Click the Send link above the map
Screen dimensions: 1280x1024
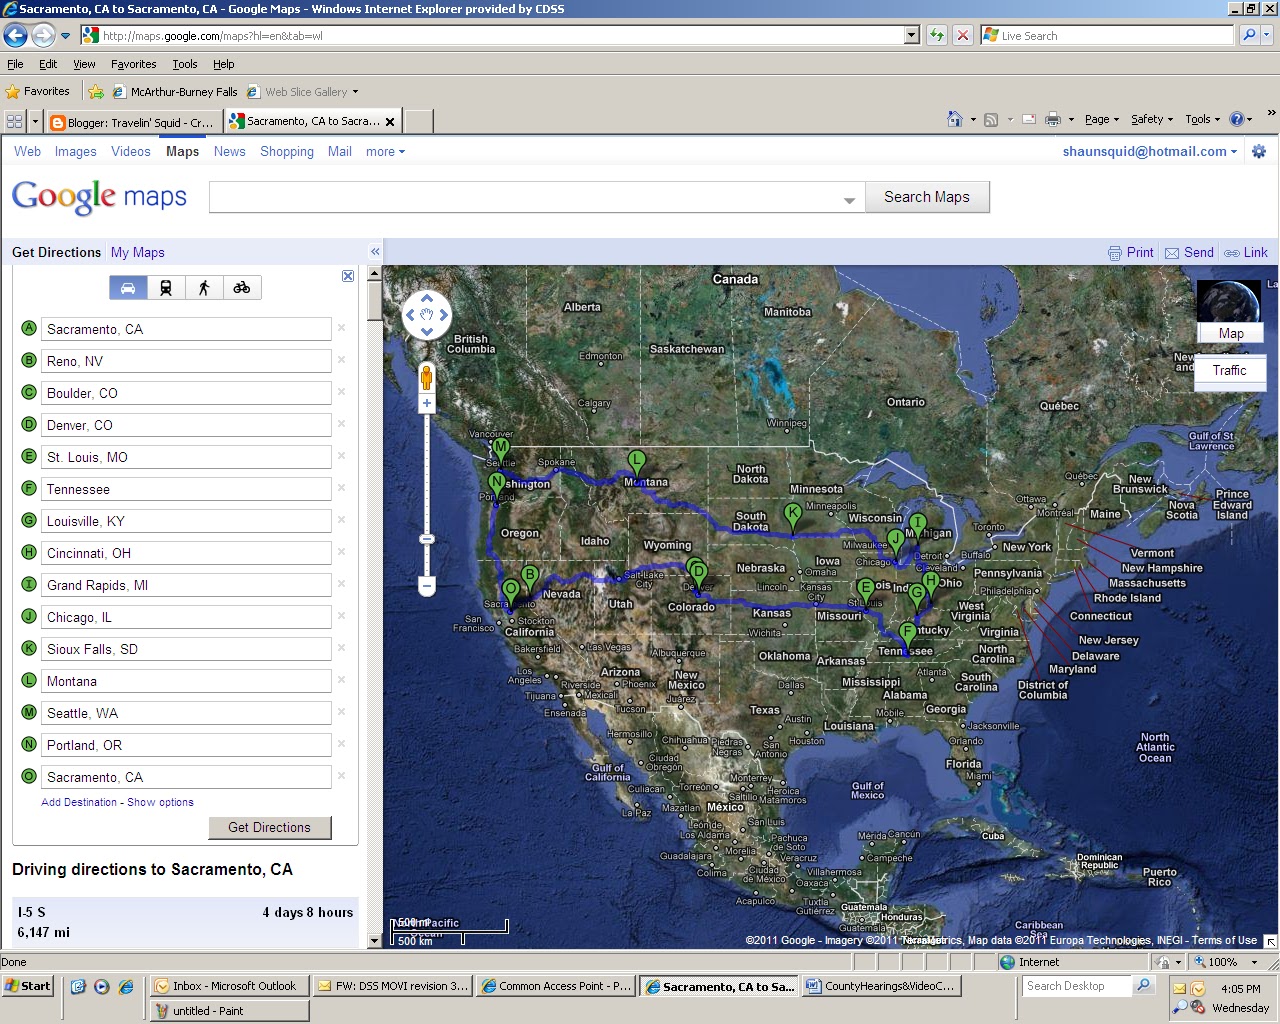pyautogui.click(x=1189, y=253)
